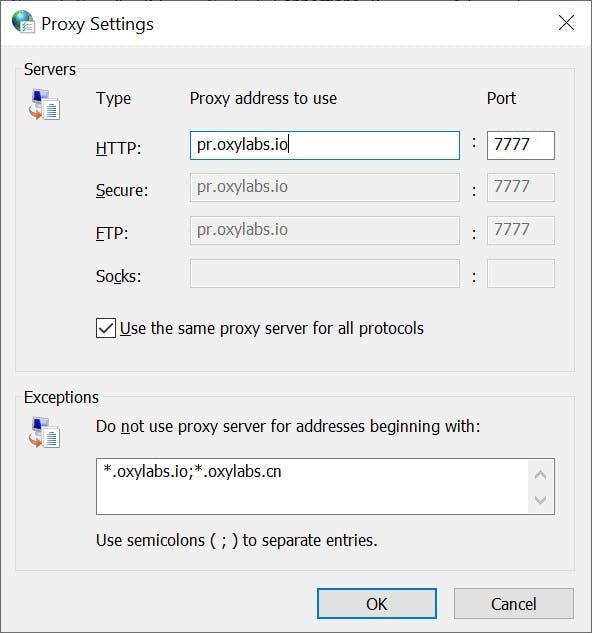Click the Socks proxy address field

point(325,273)
